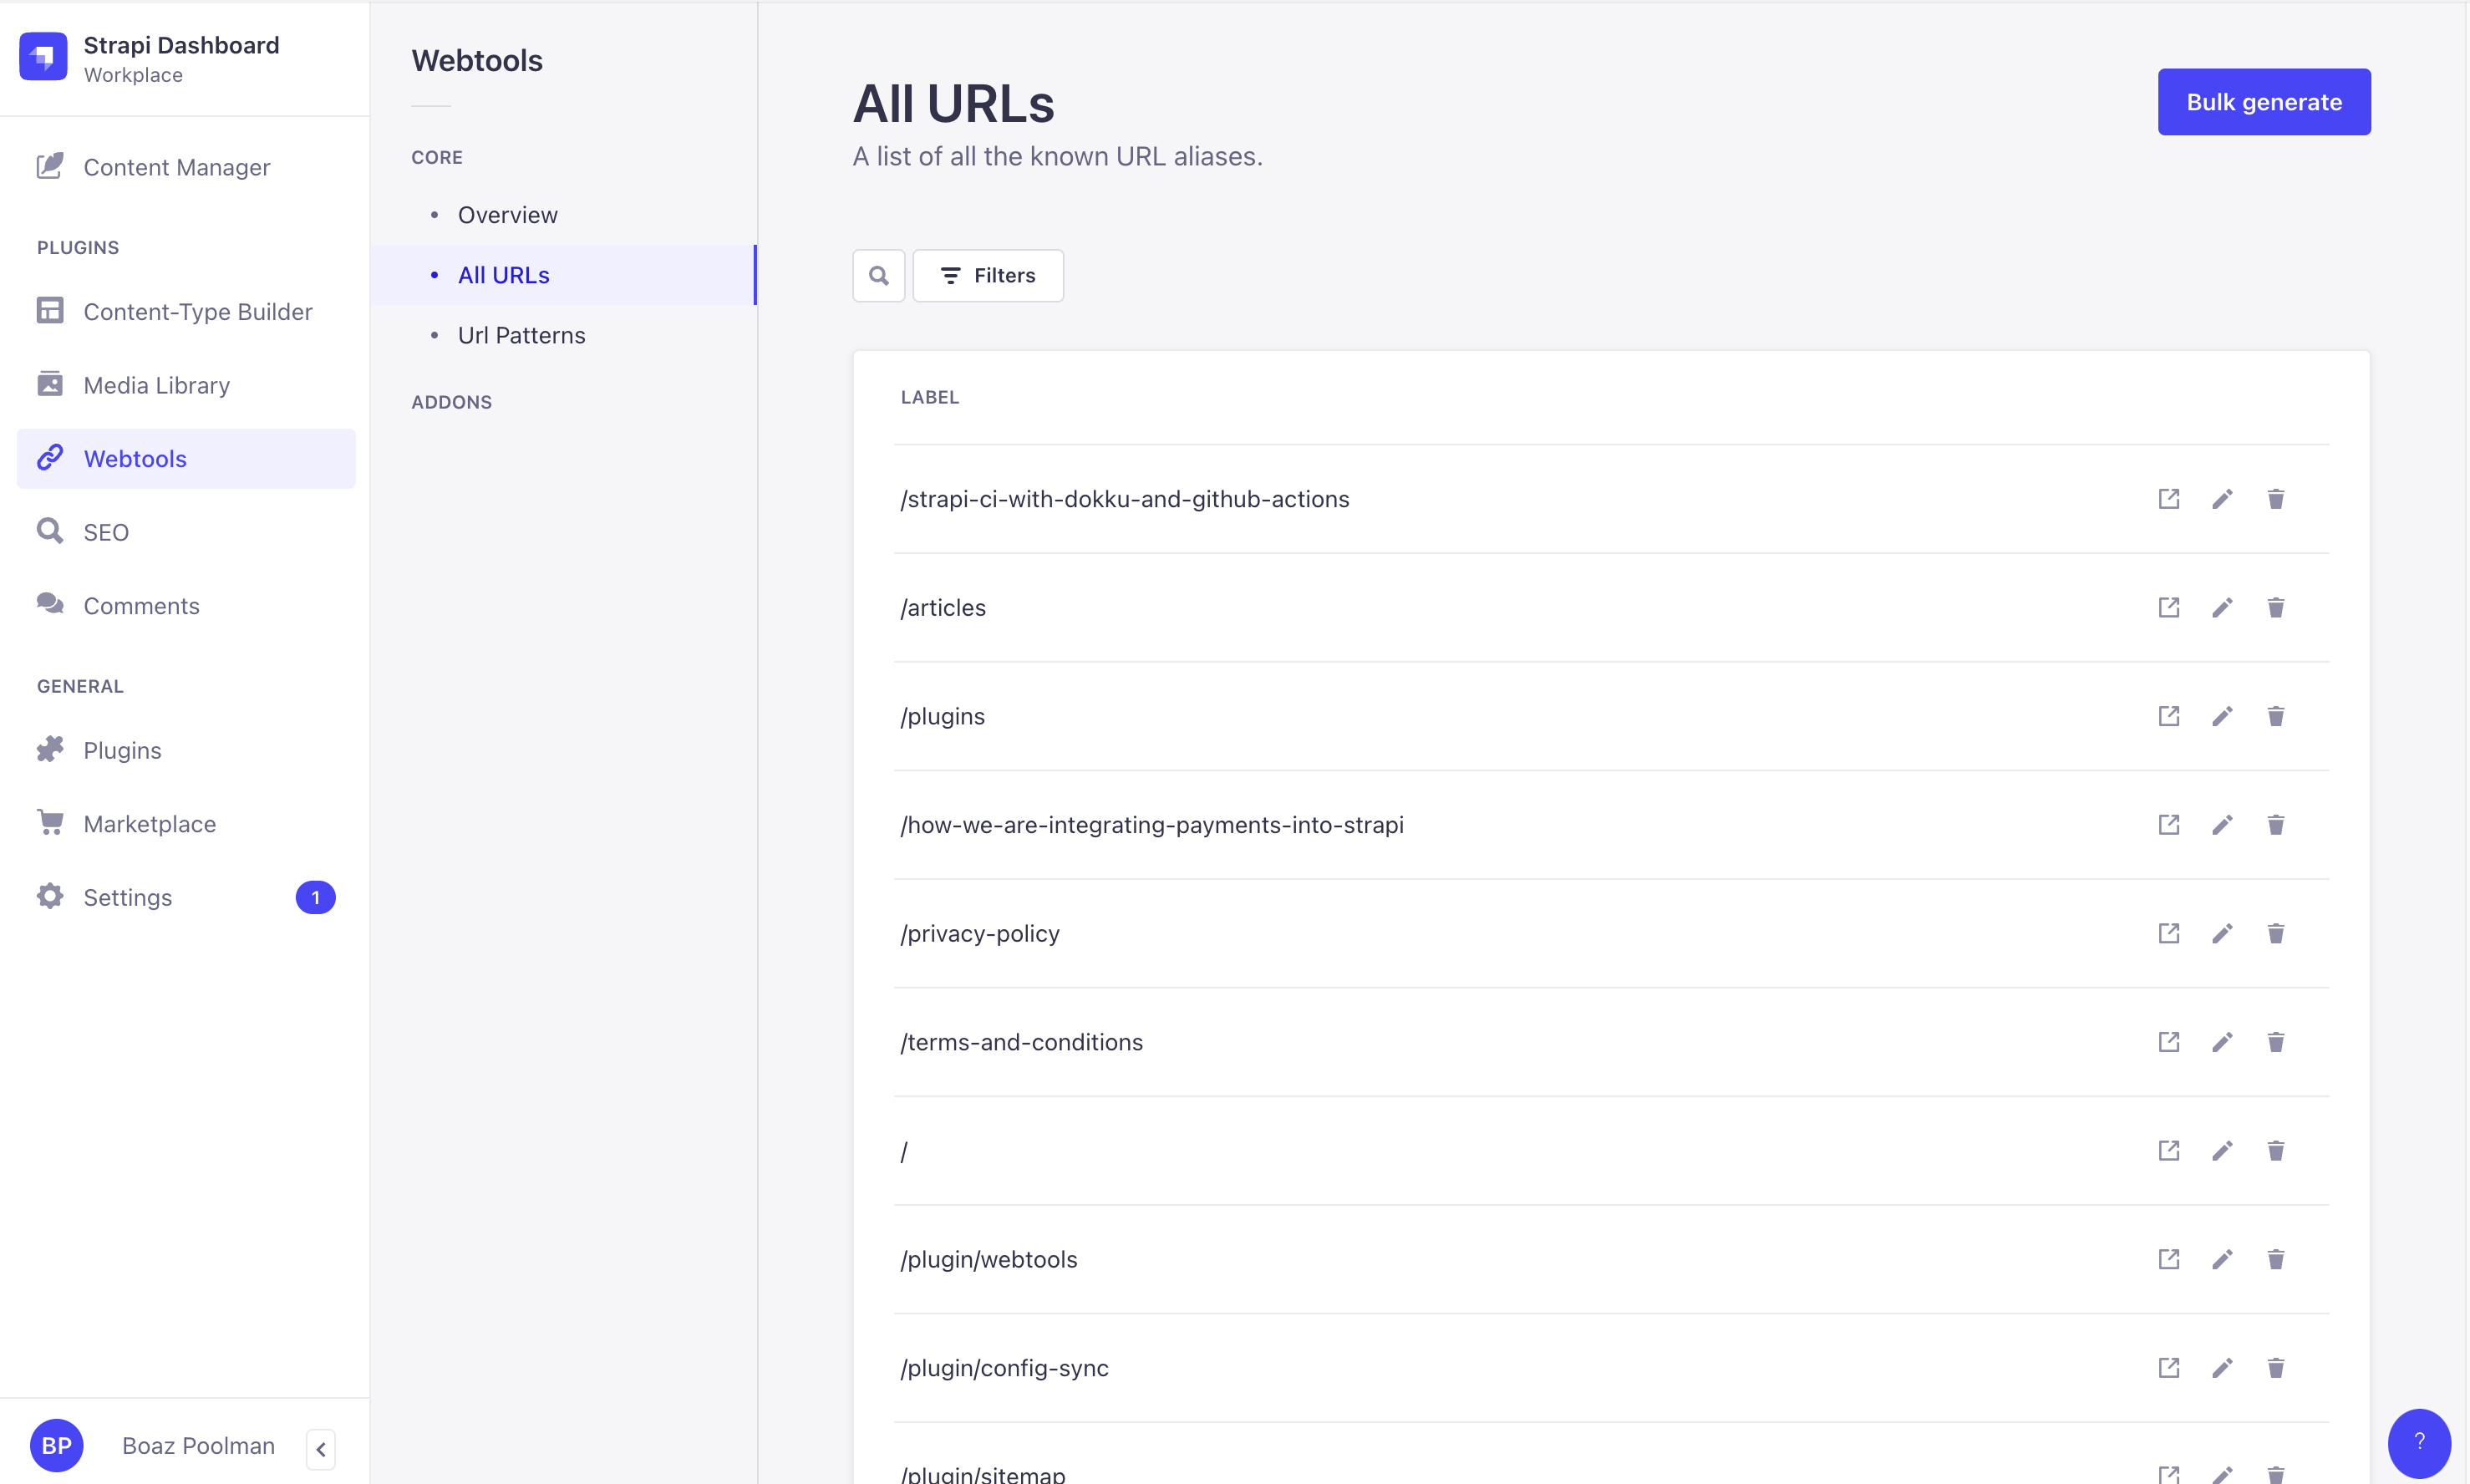2470x1484 pixels.
Task: Click the Boaz Poolman profile name
Action: [198, 1446]
